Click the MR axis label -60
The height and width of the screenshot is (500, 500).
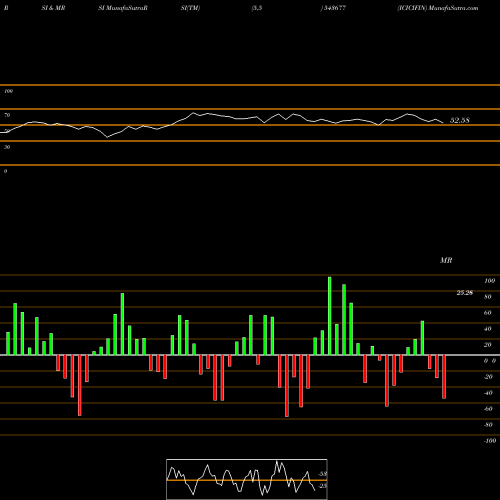(x=488, y=409)
